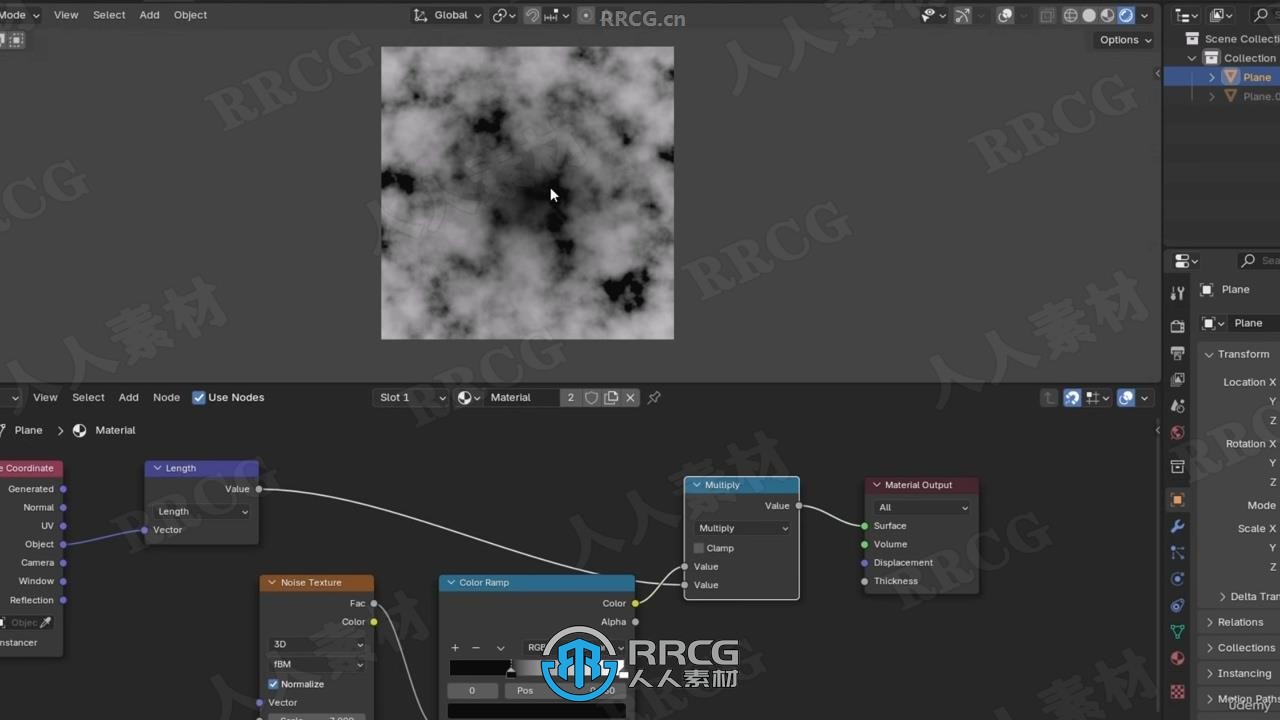The height and width of the screenshot is (720, 1280).
Task: Open the View Layer properties tab
Action: (1177, 380)
